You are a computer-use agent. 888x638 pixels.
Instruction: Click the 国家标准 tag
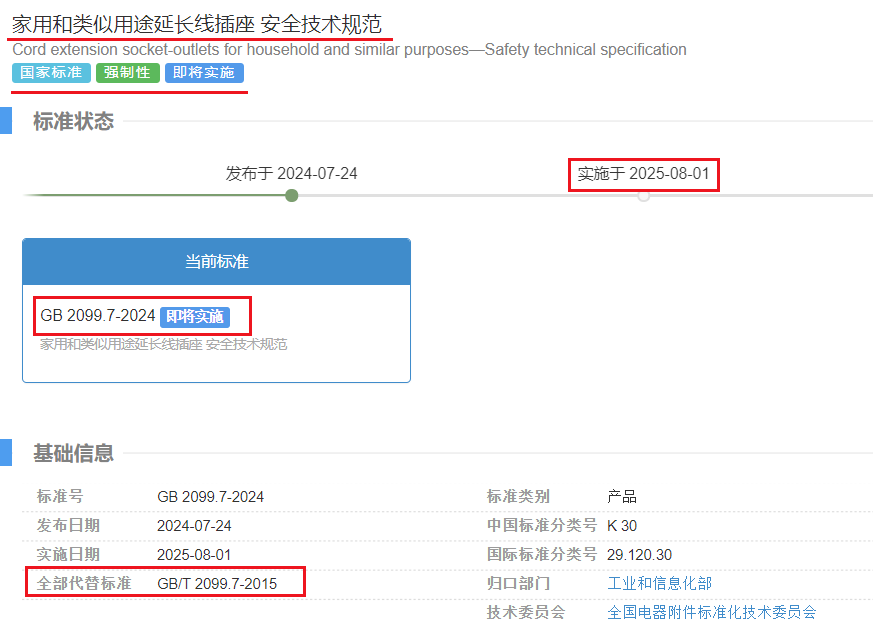click(51, 73)
